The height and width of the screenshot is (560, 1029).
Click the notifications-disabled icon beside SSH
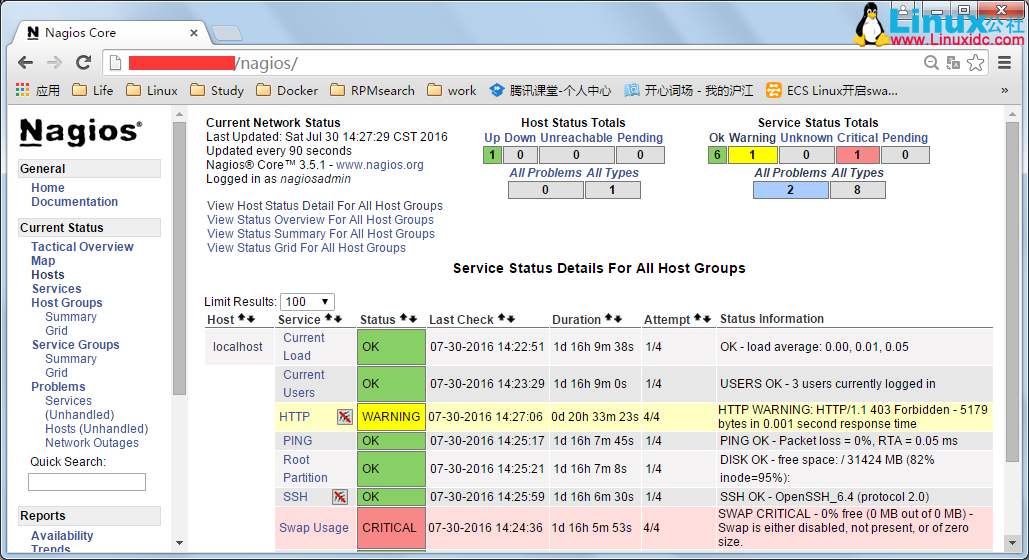point(339,497)
